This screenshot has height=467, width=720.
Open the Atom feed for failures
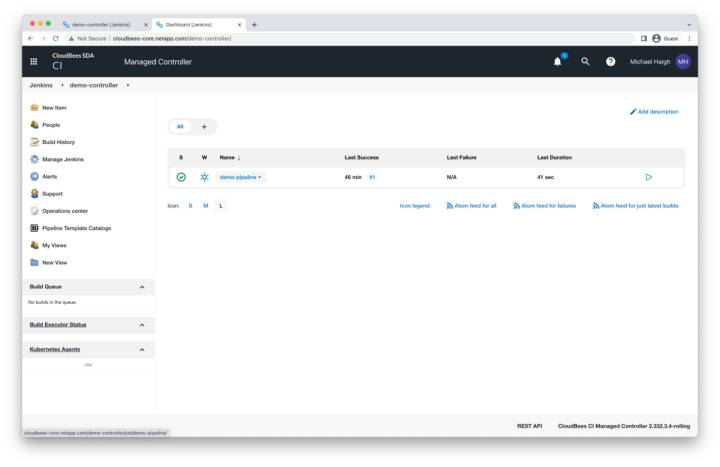(x=544, y=205)
